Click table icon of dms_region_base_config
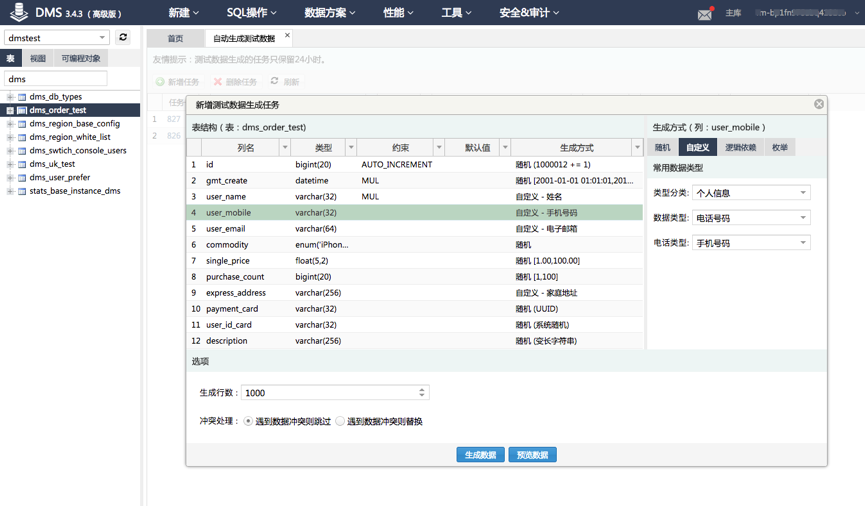Screen dimensions: 865x506 (x=22, y=124)
